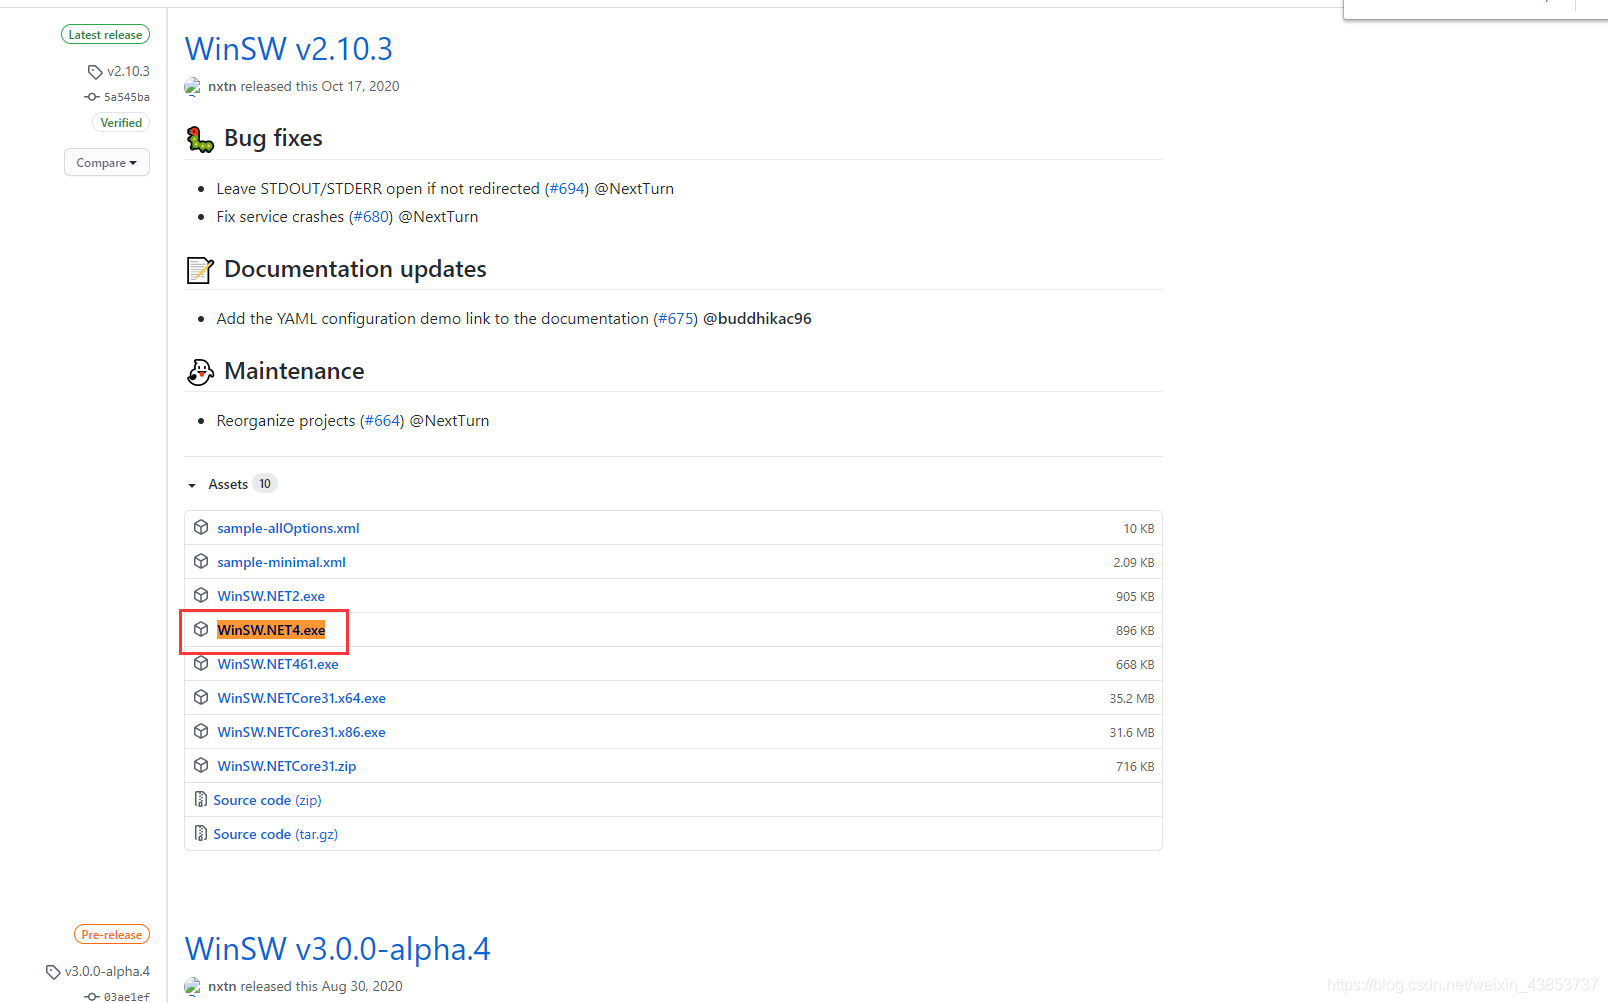Click the package icon beside WinSW.NET4.exe

coord(201,629)
